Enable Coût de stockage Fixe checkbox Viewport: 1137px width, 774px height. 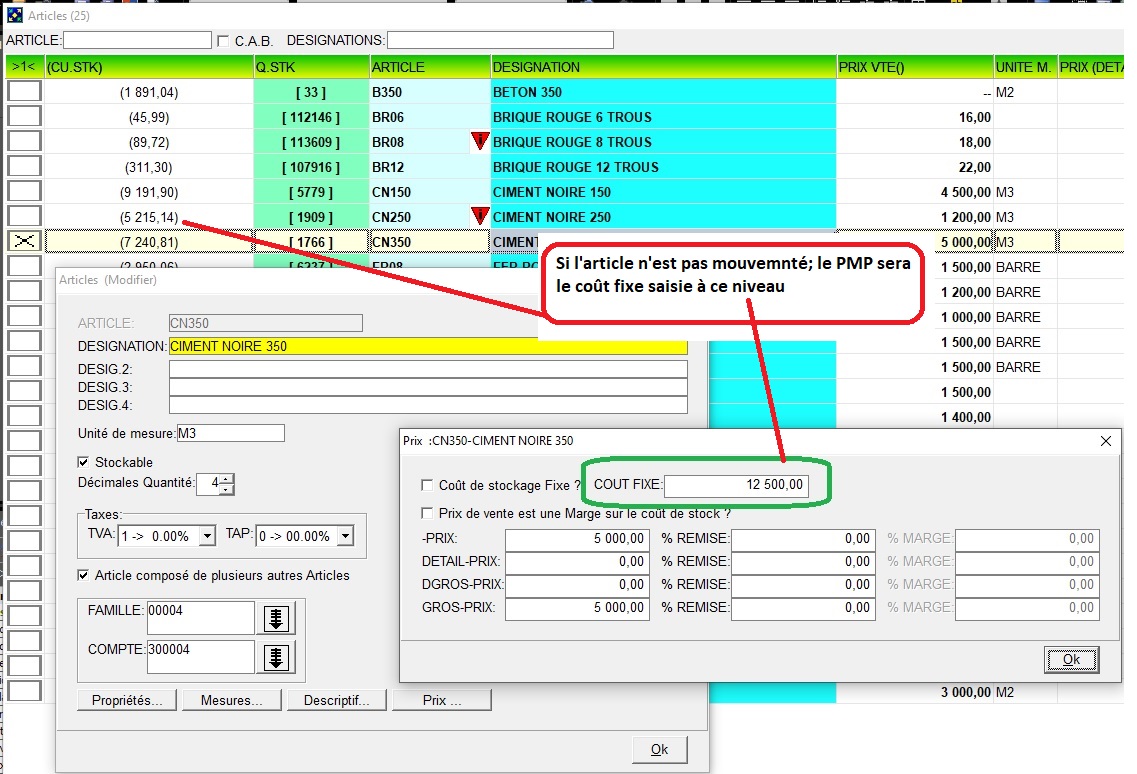pos(428,486)
